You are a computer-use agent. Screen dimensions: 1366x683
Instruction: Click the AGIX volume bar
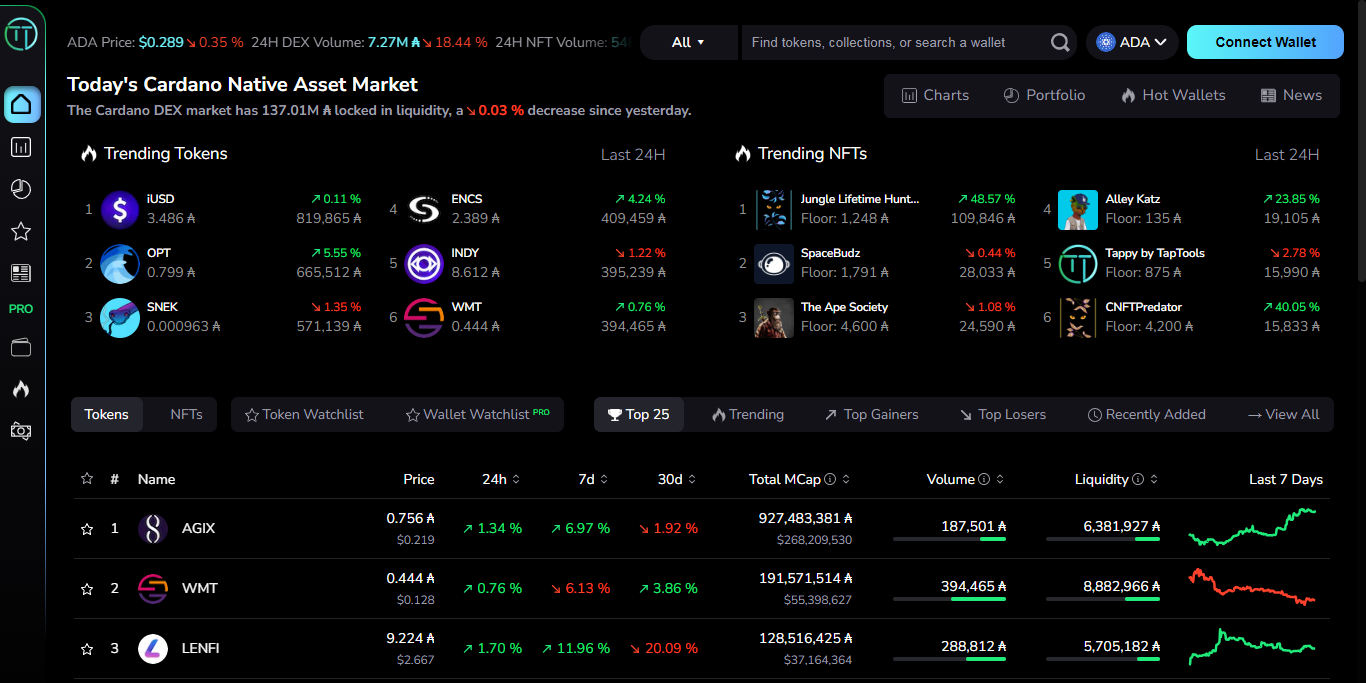(x=949, y=539)
